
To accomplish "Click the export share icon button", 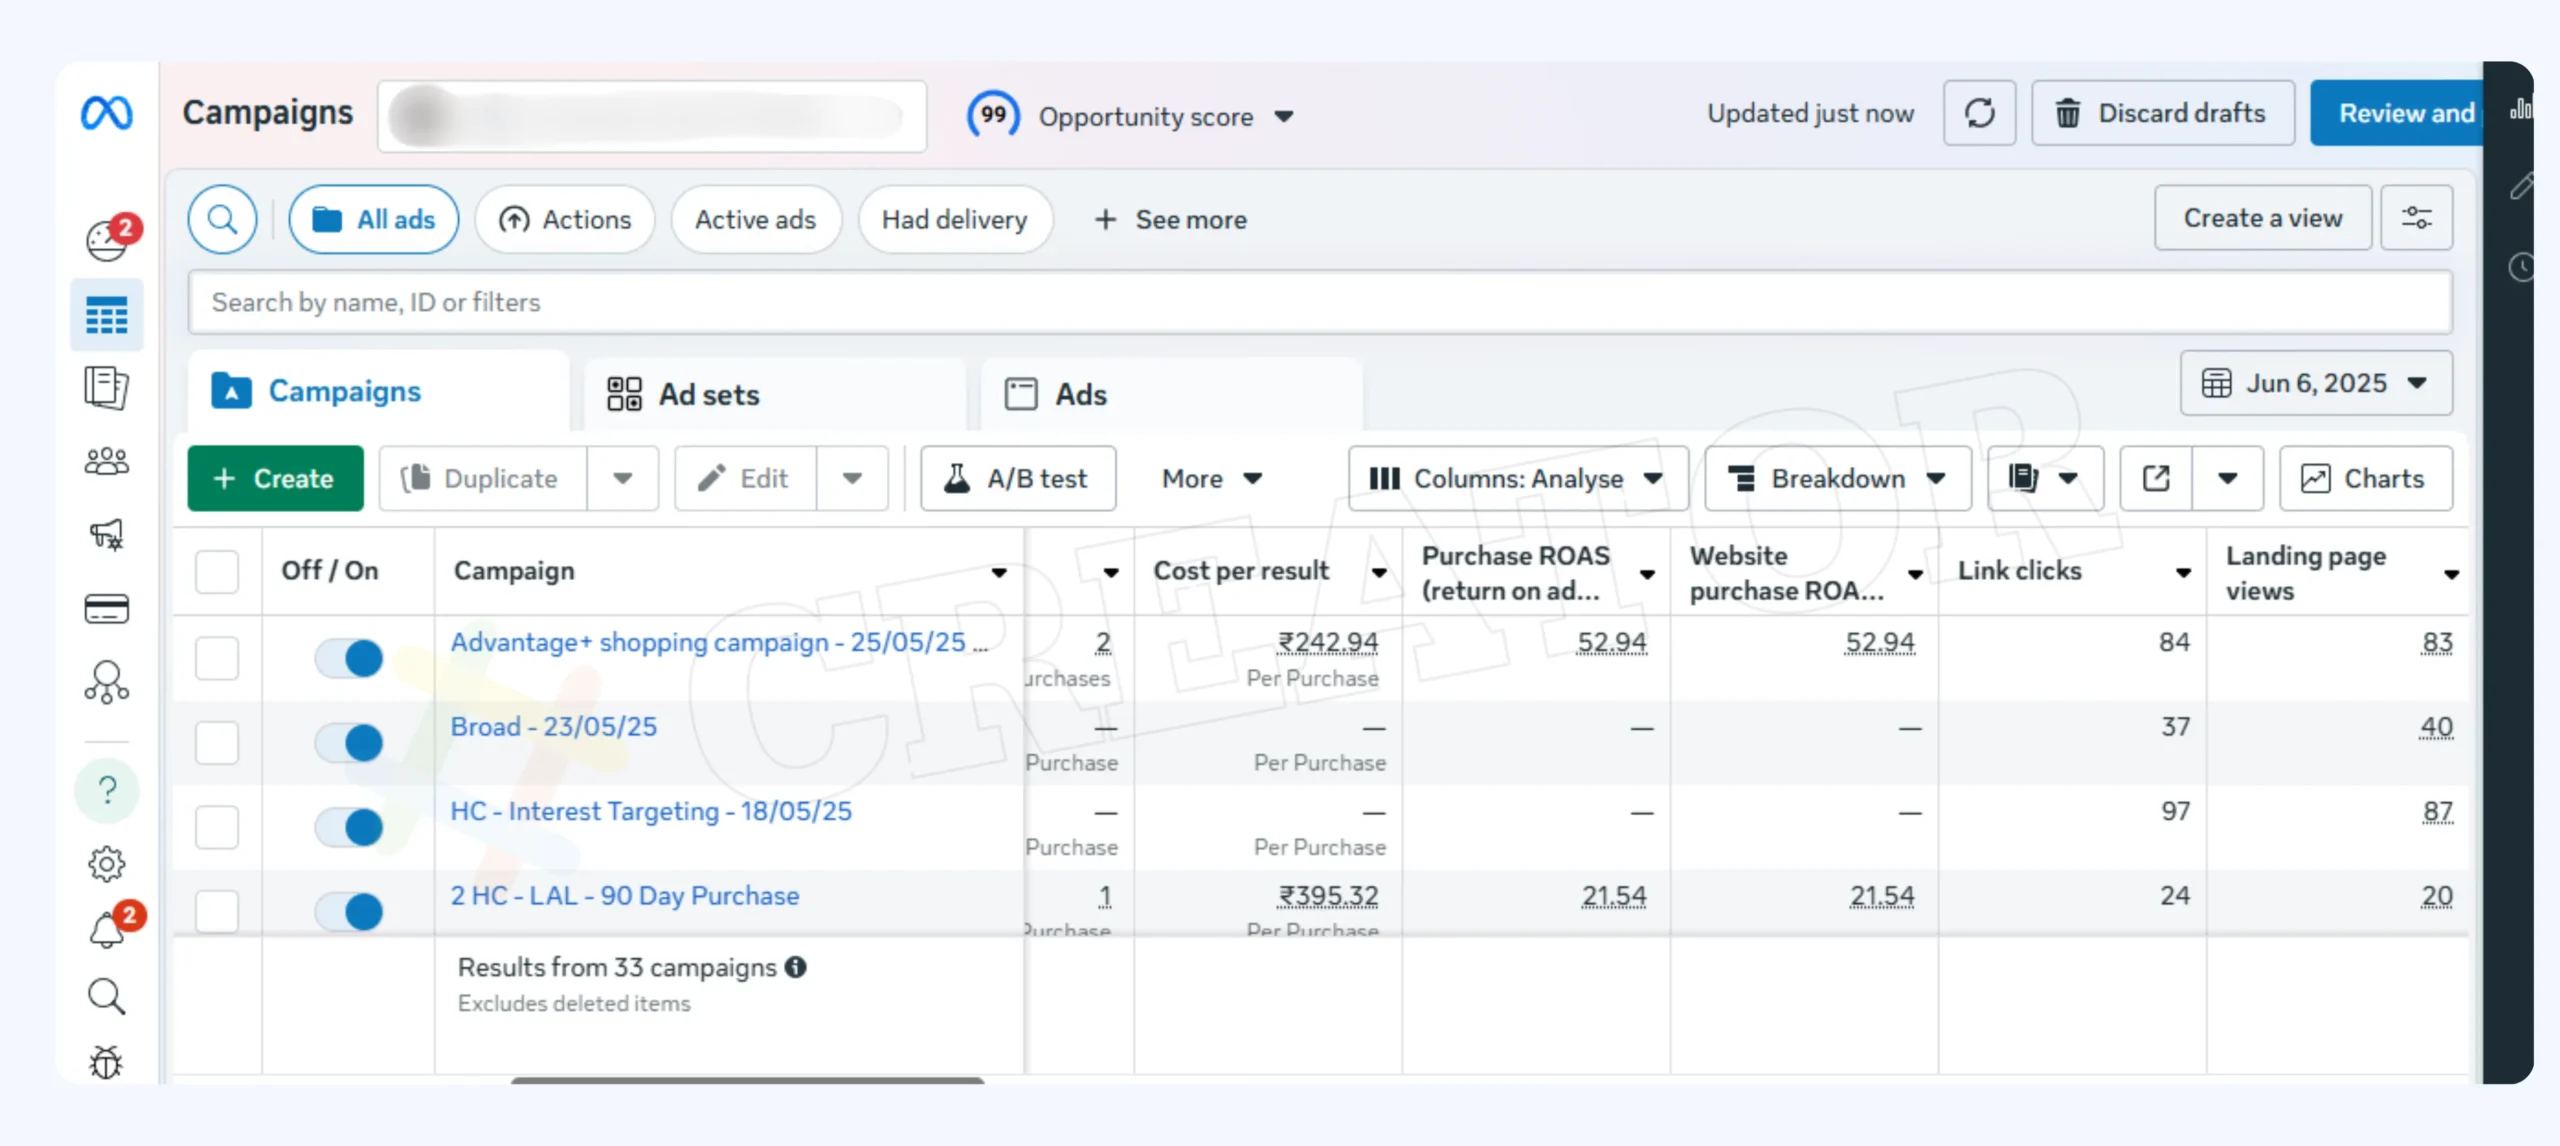I will [x=2156, y=478].
